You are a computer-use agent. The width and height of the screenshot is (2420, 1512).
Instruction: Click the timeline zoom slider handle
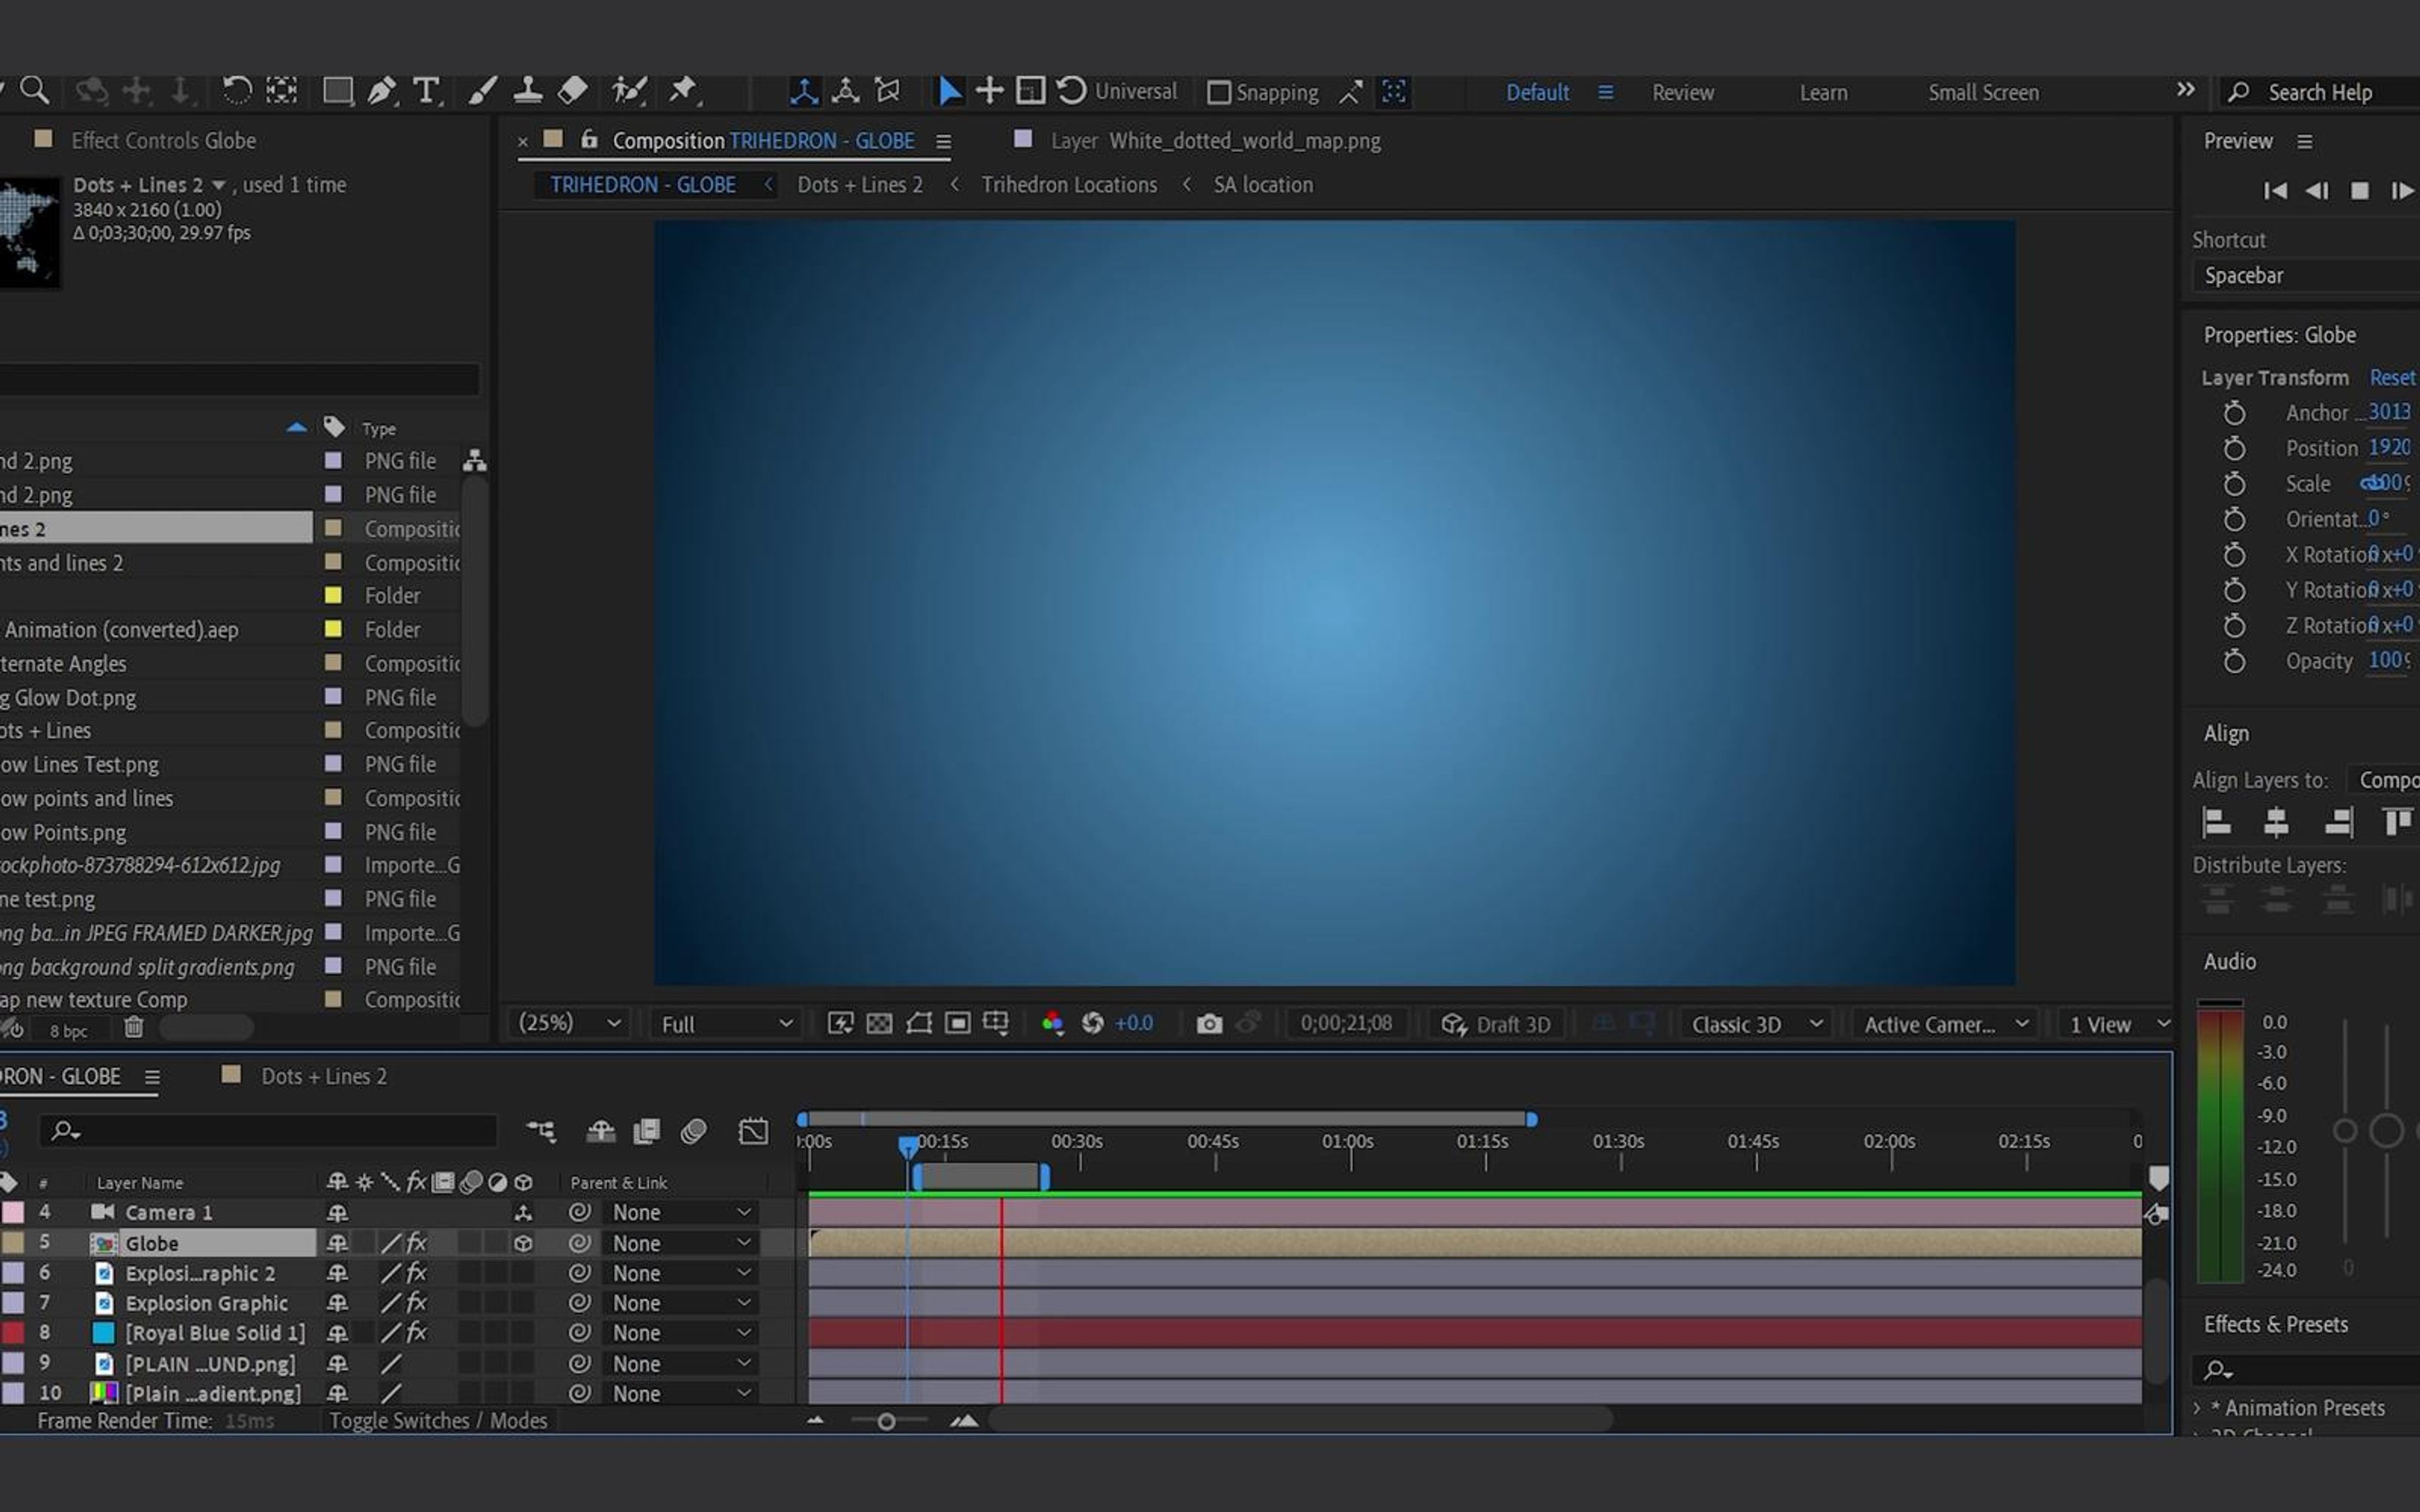click(886, 1421)
